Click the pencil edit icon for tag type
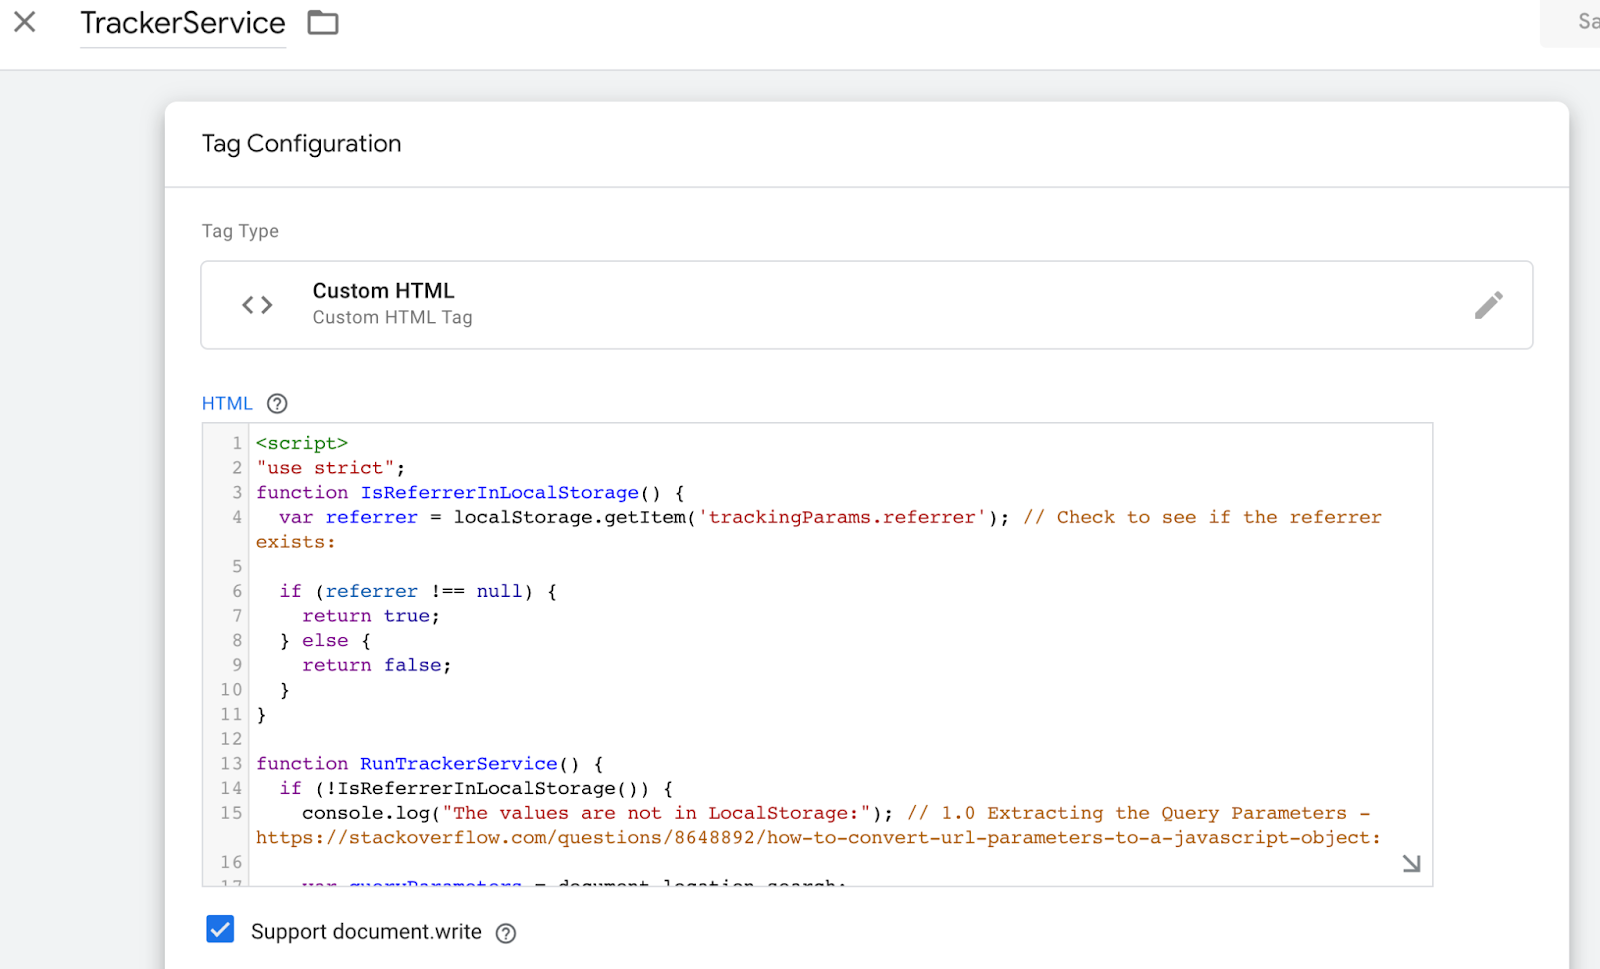Screen dimensions: 1600x969 [1488, 305]
